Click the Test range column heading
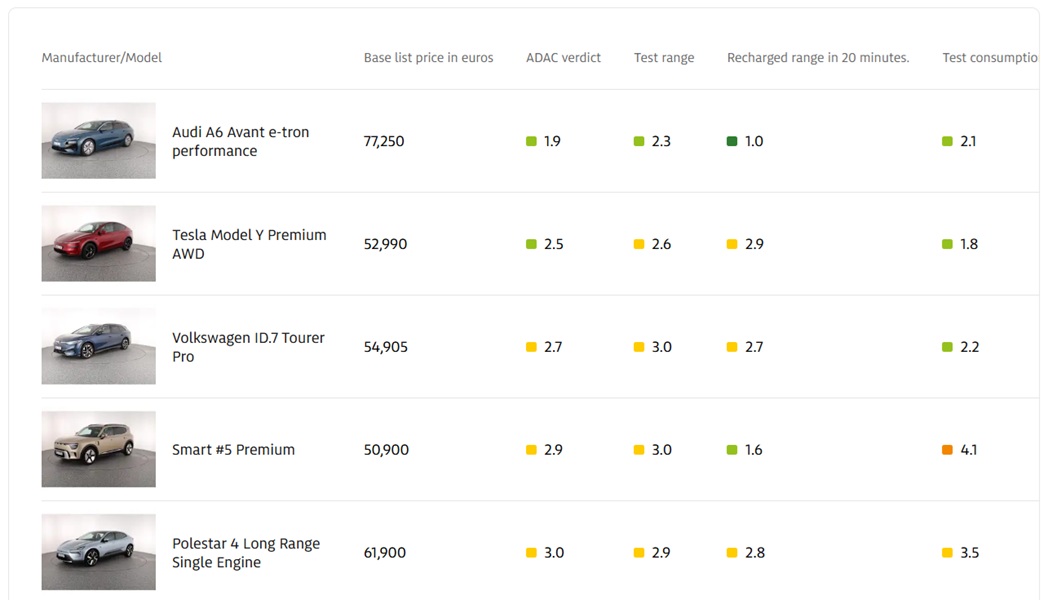 click(664, 58)
